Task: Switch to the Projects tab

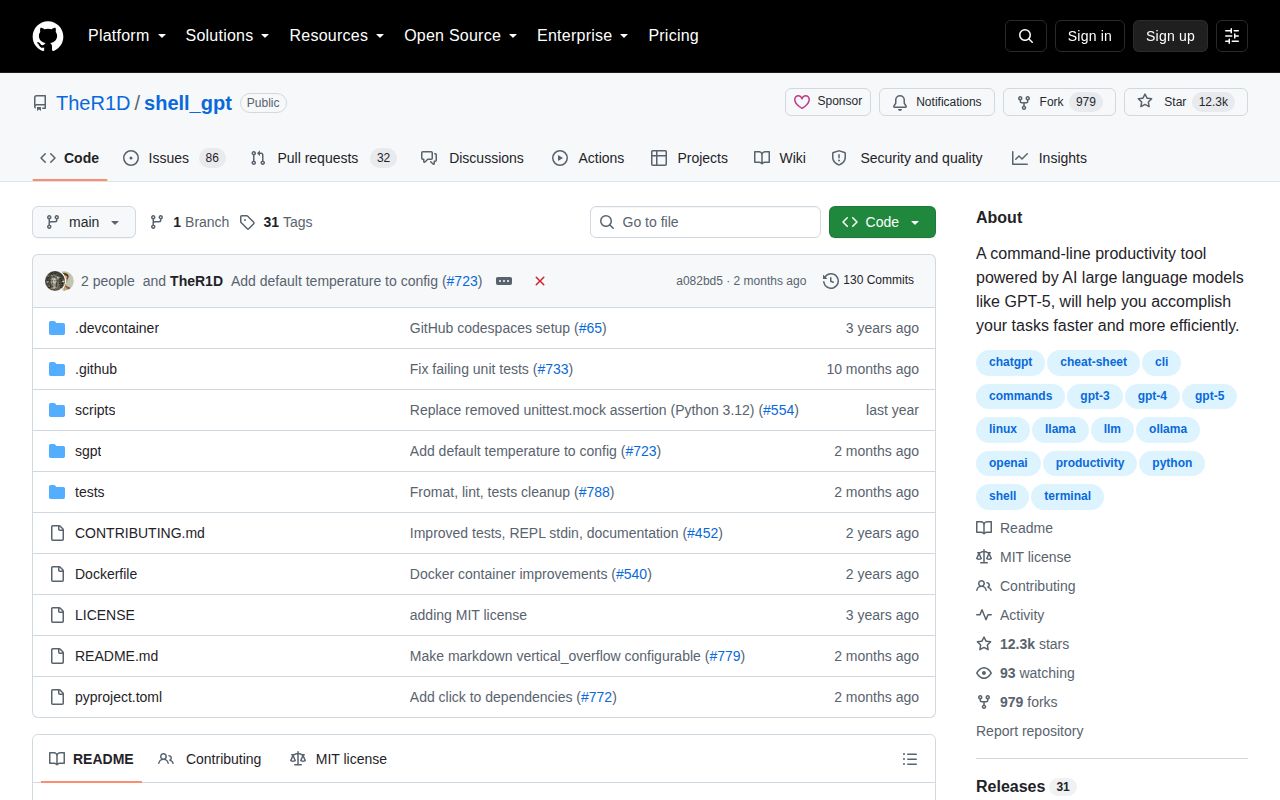Action: 689,158
